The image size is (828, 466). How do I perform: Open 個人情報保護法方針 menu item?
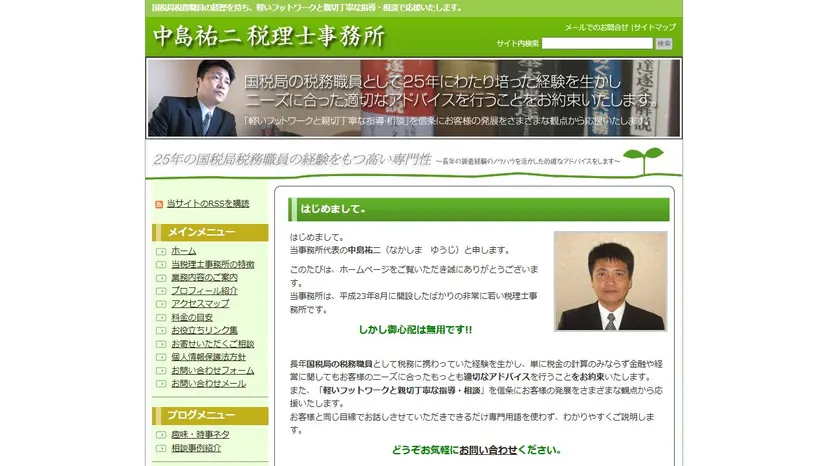pos(209,357)
